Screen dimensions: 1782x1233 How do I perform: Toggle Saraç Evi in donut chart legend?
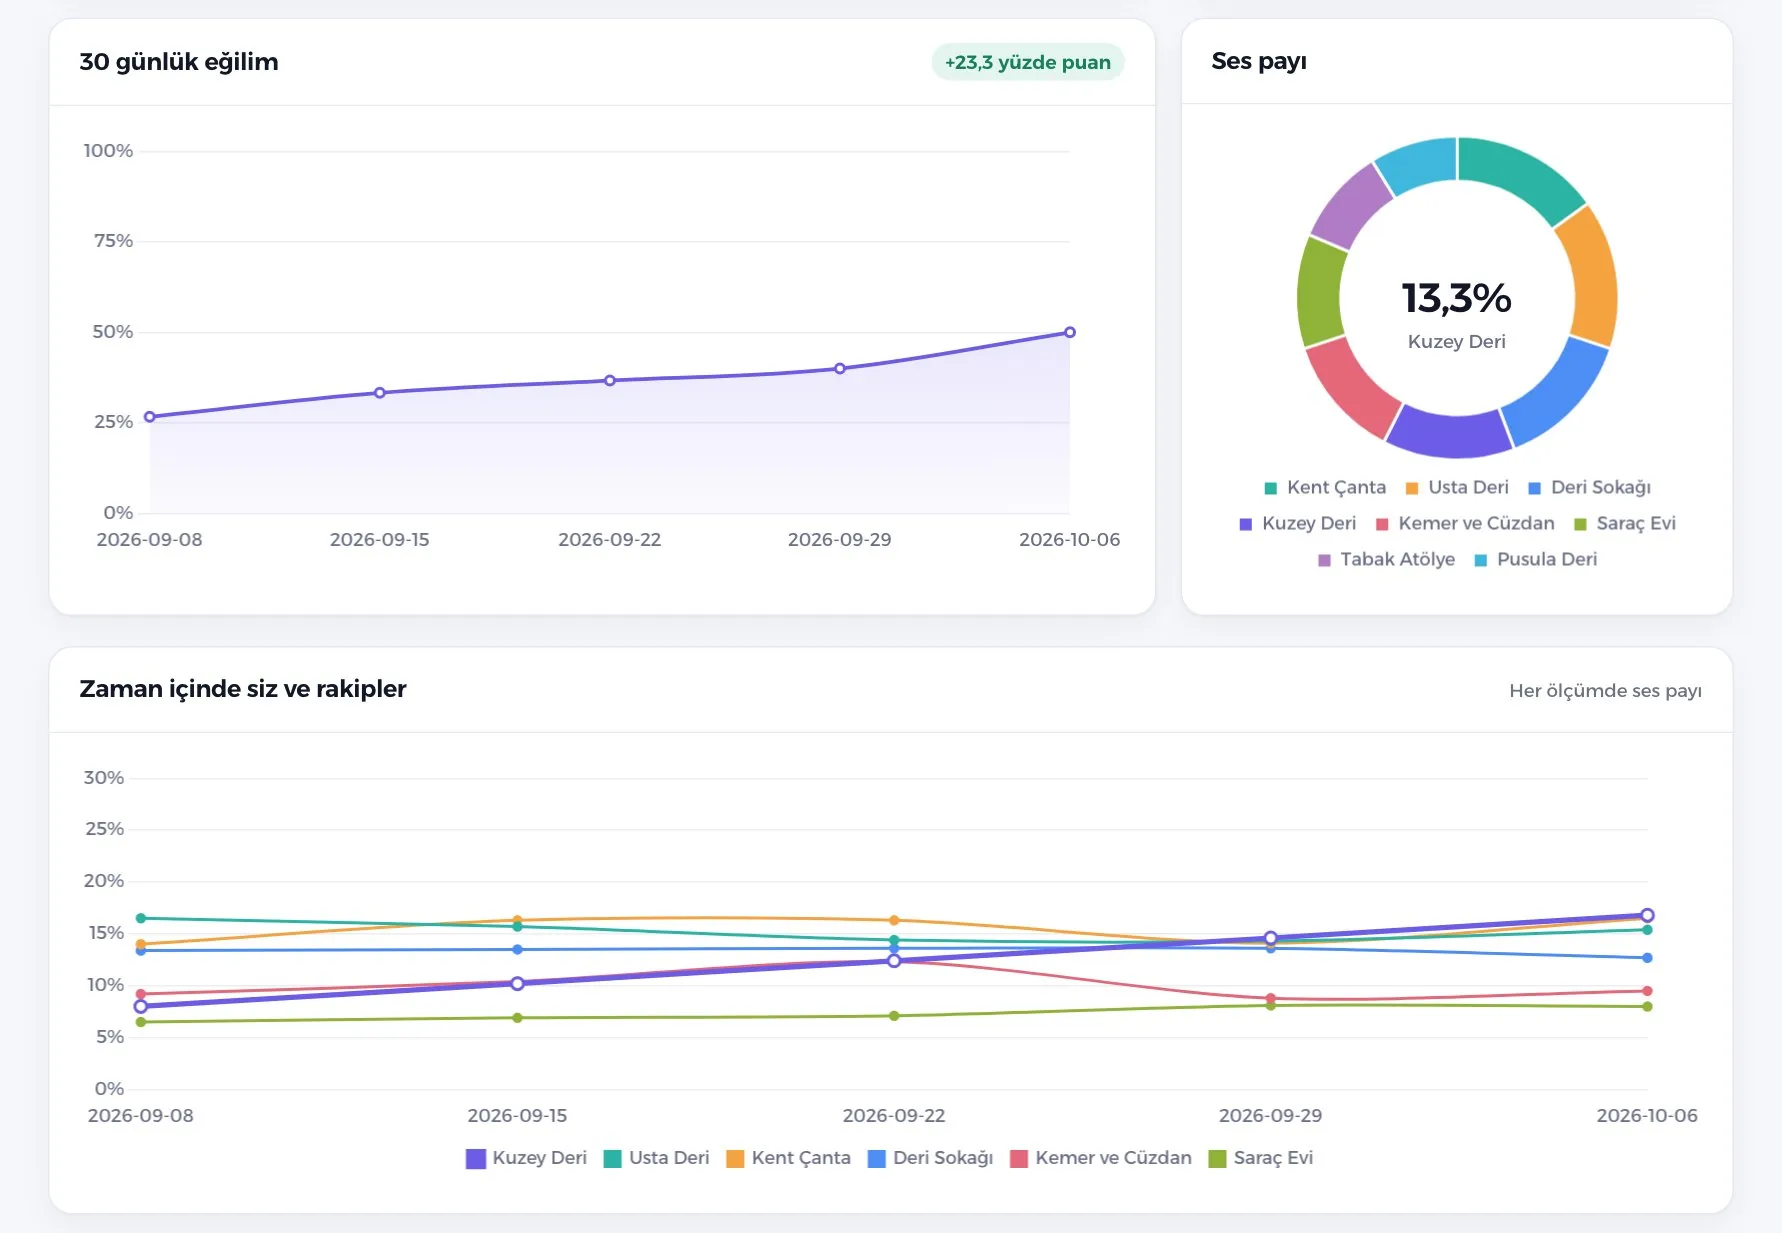(1624, 523)
